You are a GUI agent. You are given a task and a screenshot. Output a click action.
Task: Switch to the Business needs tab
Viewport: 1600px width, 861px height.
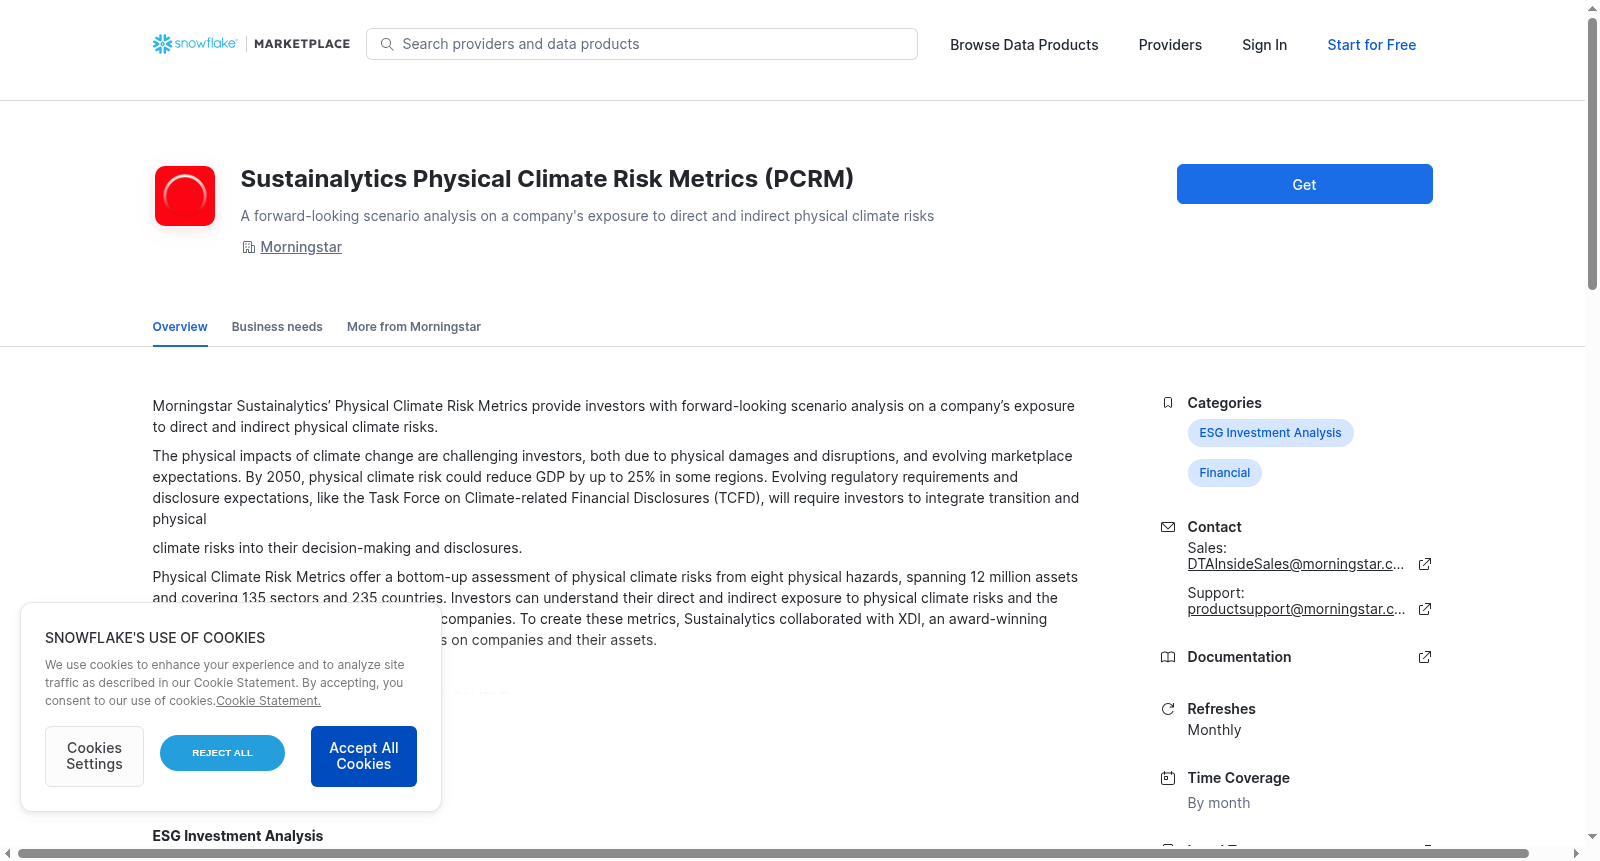[x=277, y=327]
